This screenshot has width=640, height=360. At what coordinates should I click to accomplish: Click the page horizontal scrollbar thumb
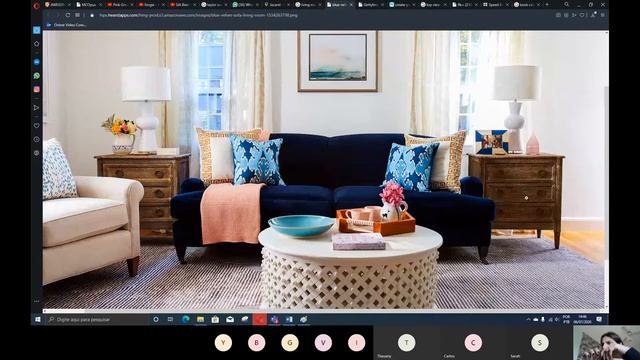tap(64, 311)
